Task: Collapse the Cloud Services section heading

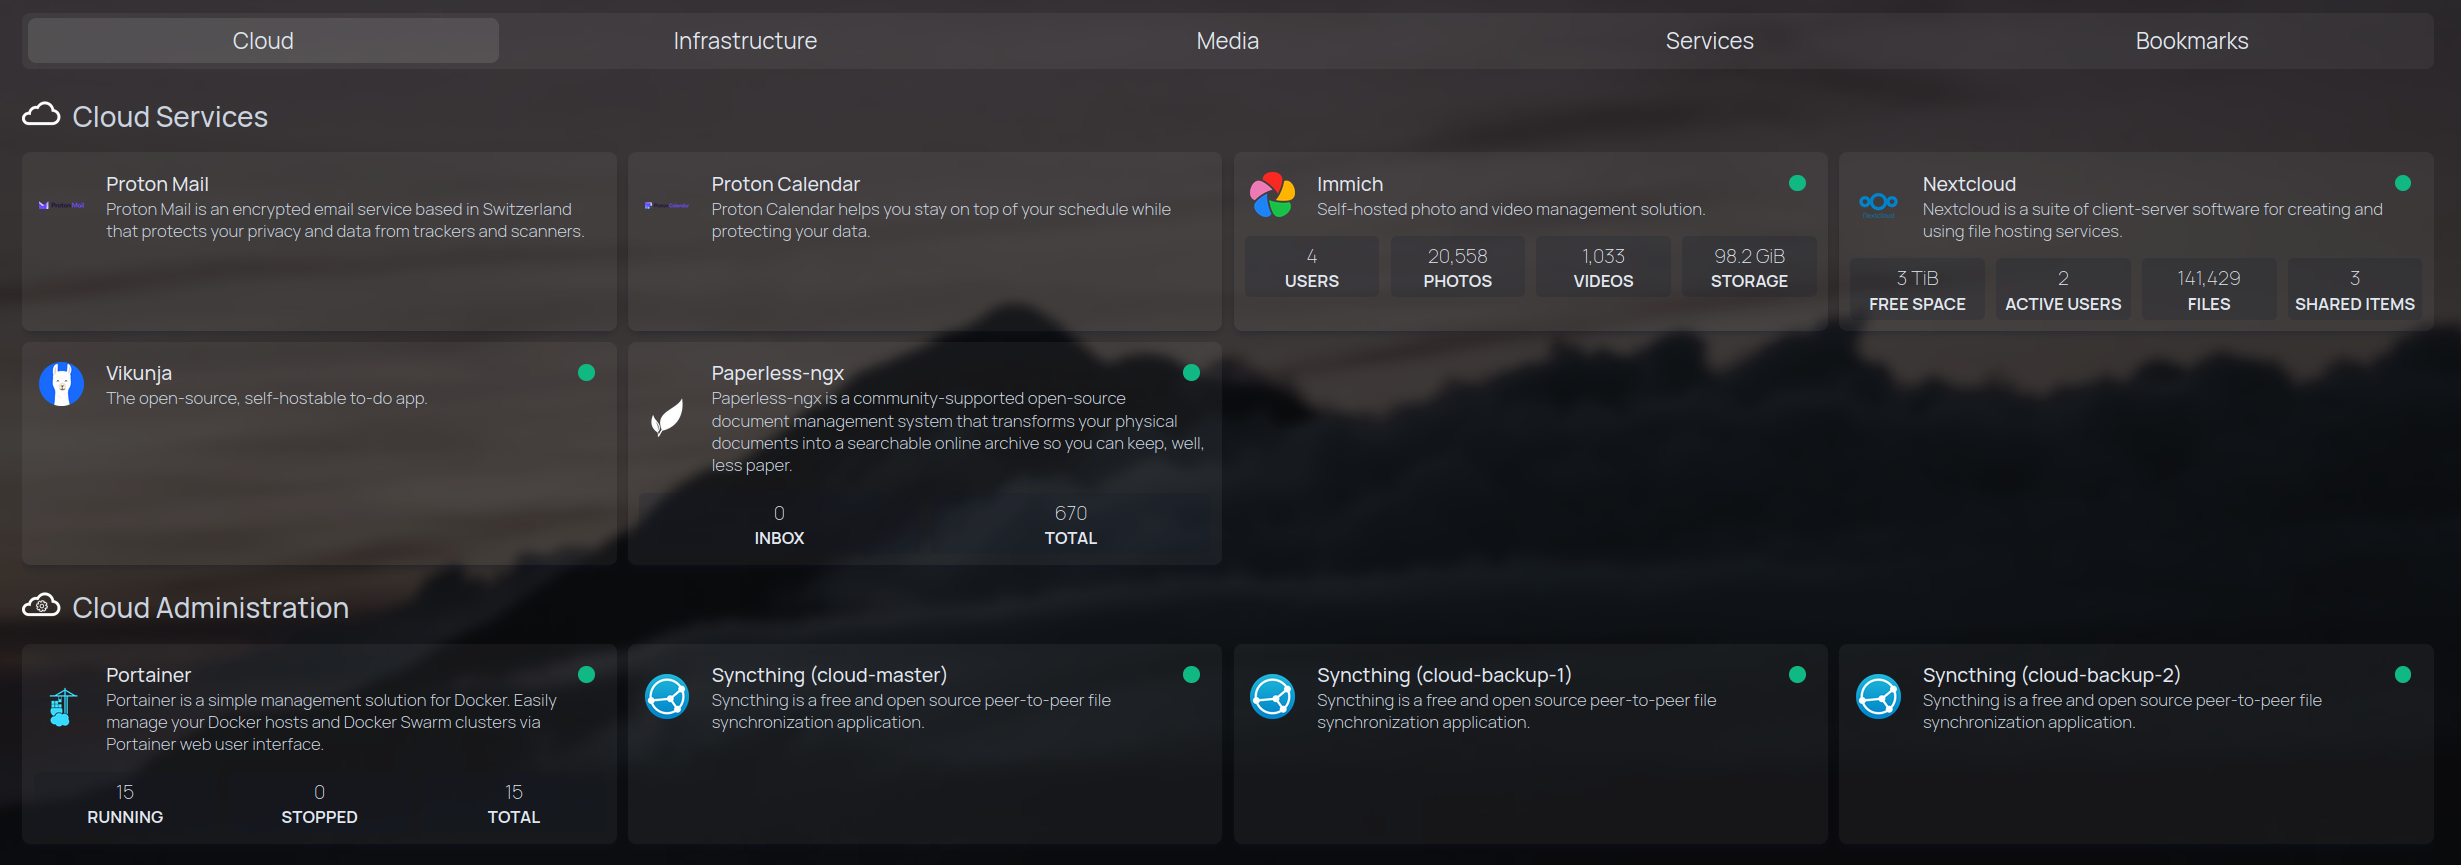Action: coord(170,117)
